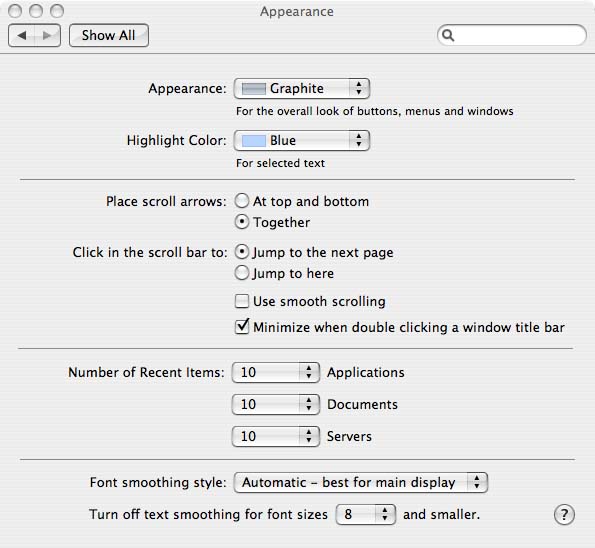
Task: Open Font smoothing style dropdown
Action: click(x=360, y=482)
